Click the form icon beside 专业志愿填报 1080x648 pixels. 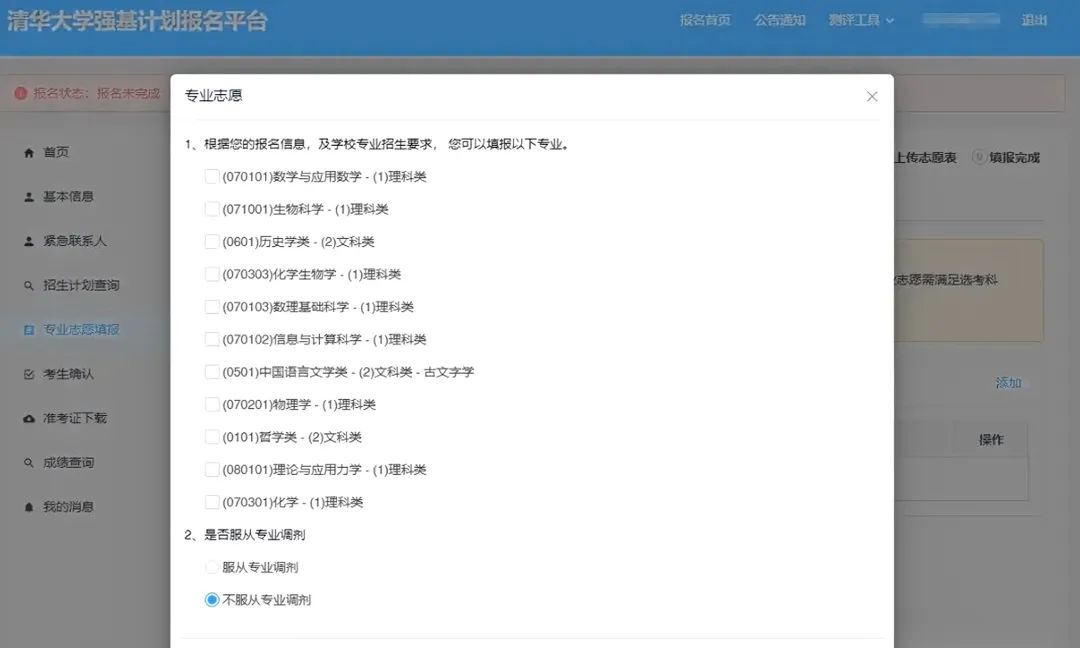[x=29, y=330]
